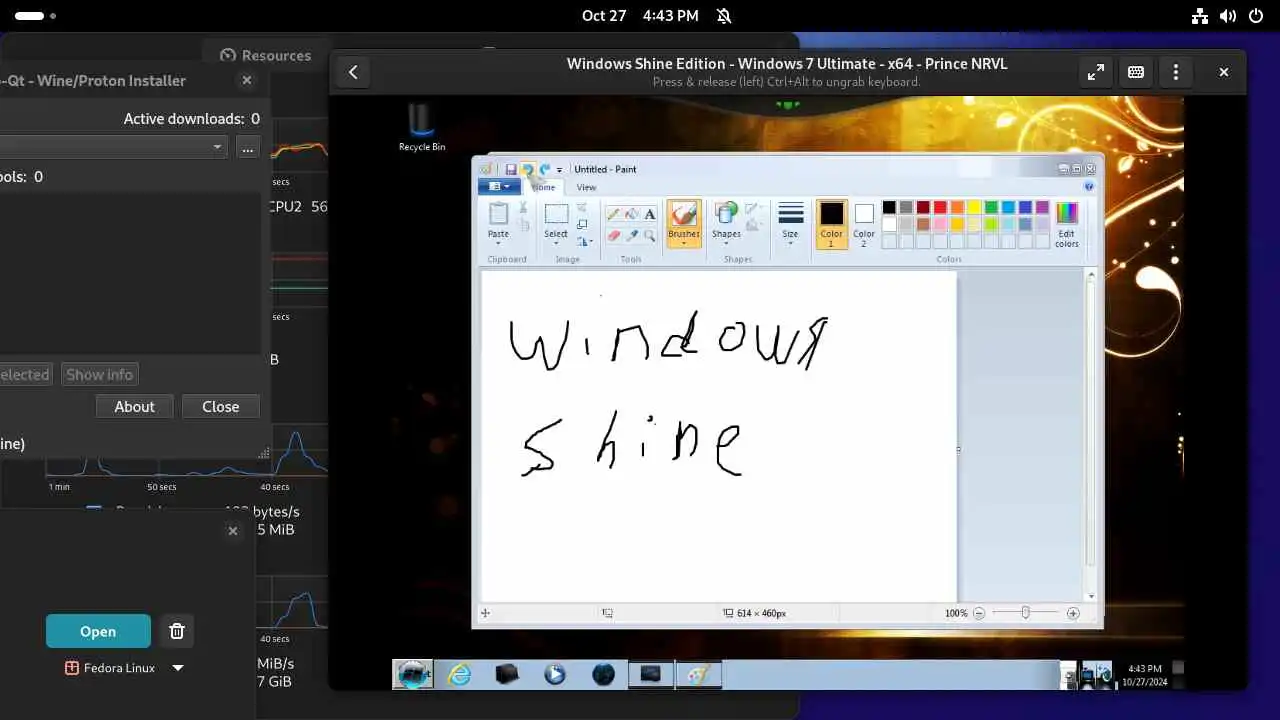This screenshot has width=1280, height=720.
Task: Select the Color picker eyedropper tool
Action: [x=631, y=235]
